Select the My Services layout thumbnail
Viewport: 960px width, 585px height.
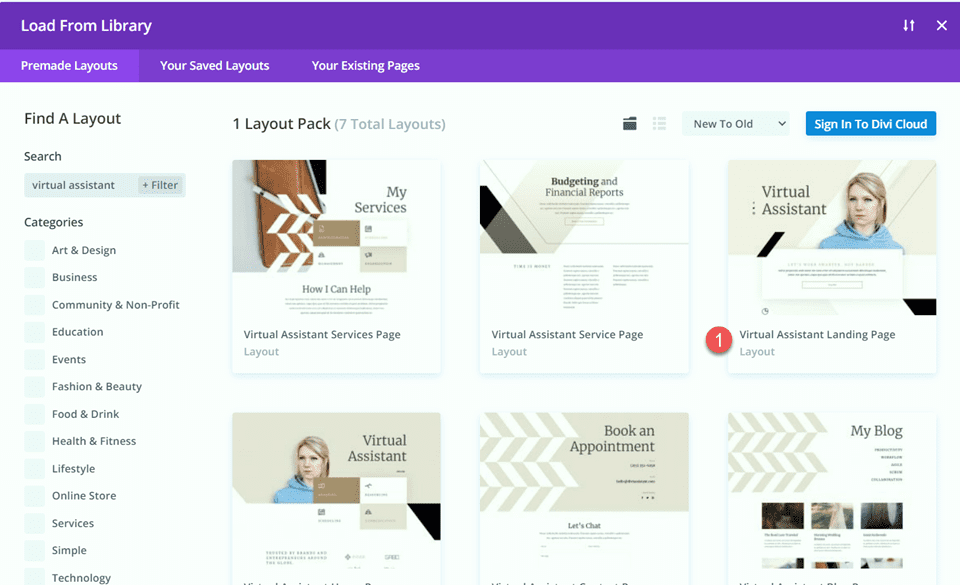tap(336, 238)
